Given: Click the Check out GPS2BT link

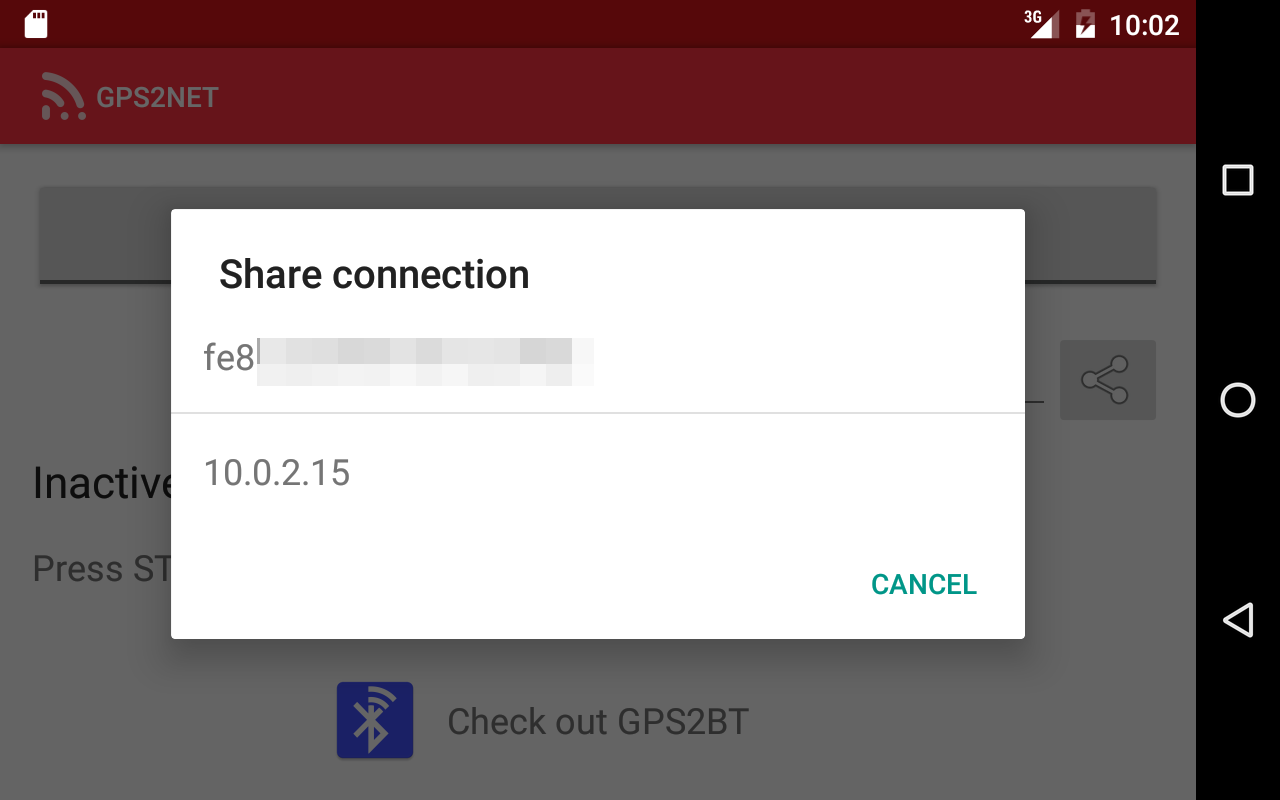Looking at the screenshot, I should pyautogui.click(x=598, y=721).
